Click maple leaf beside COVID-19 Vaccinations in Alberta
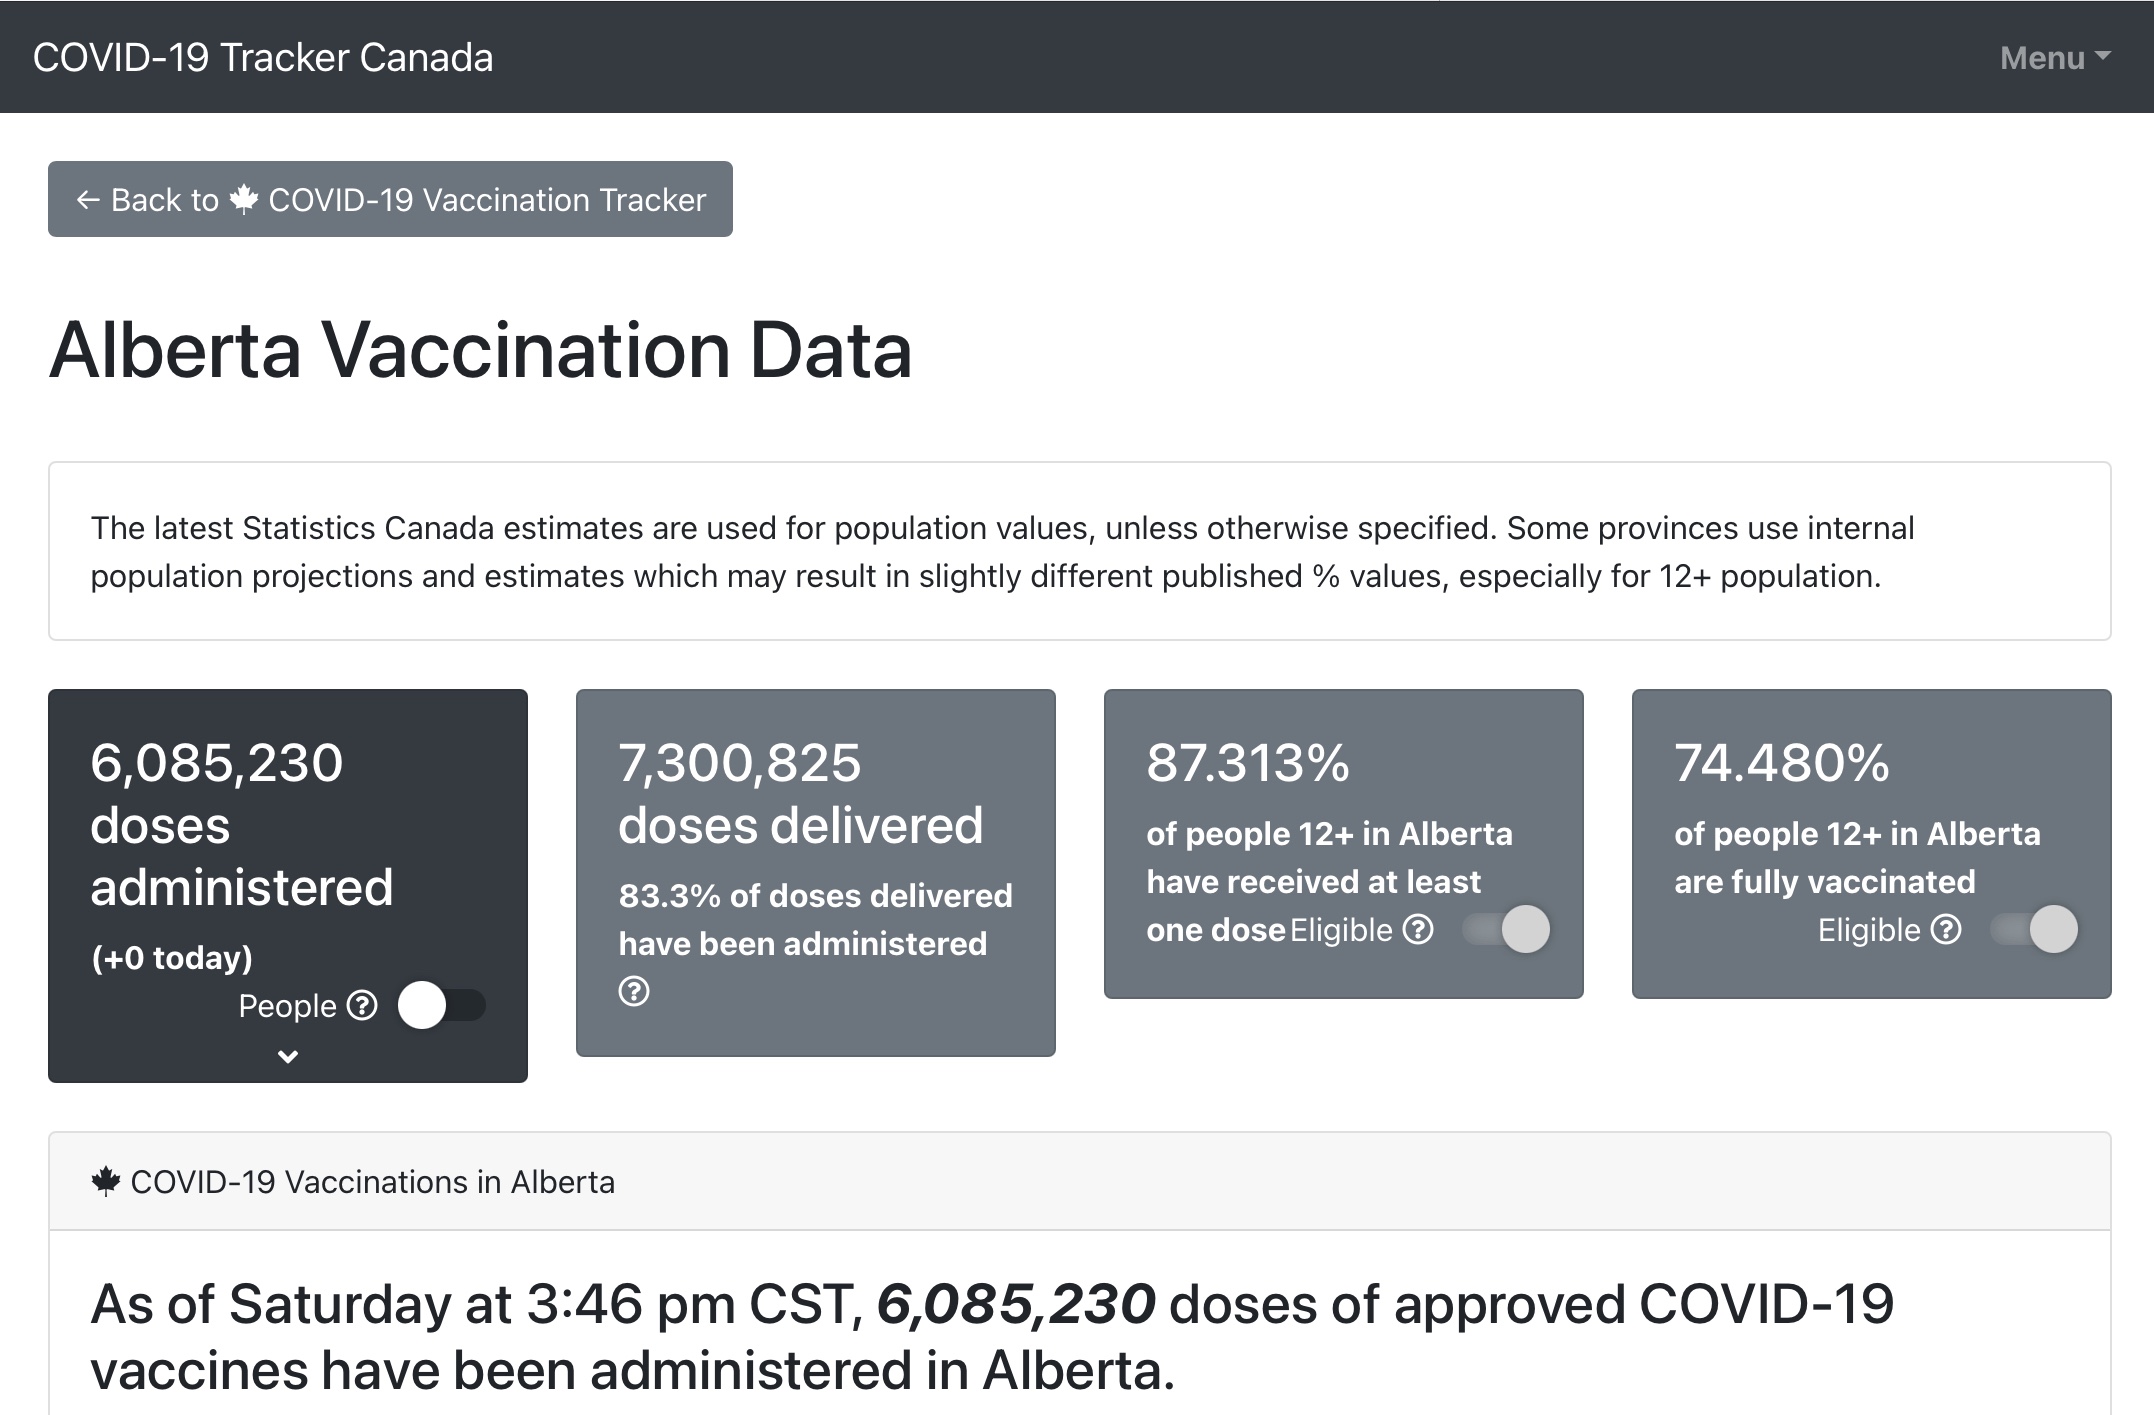2154x1415 pixels. click(106, 1181)
